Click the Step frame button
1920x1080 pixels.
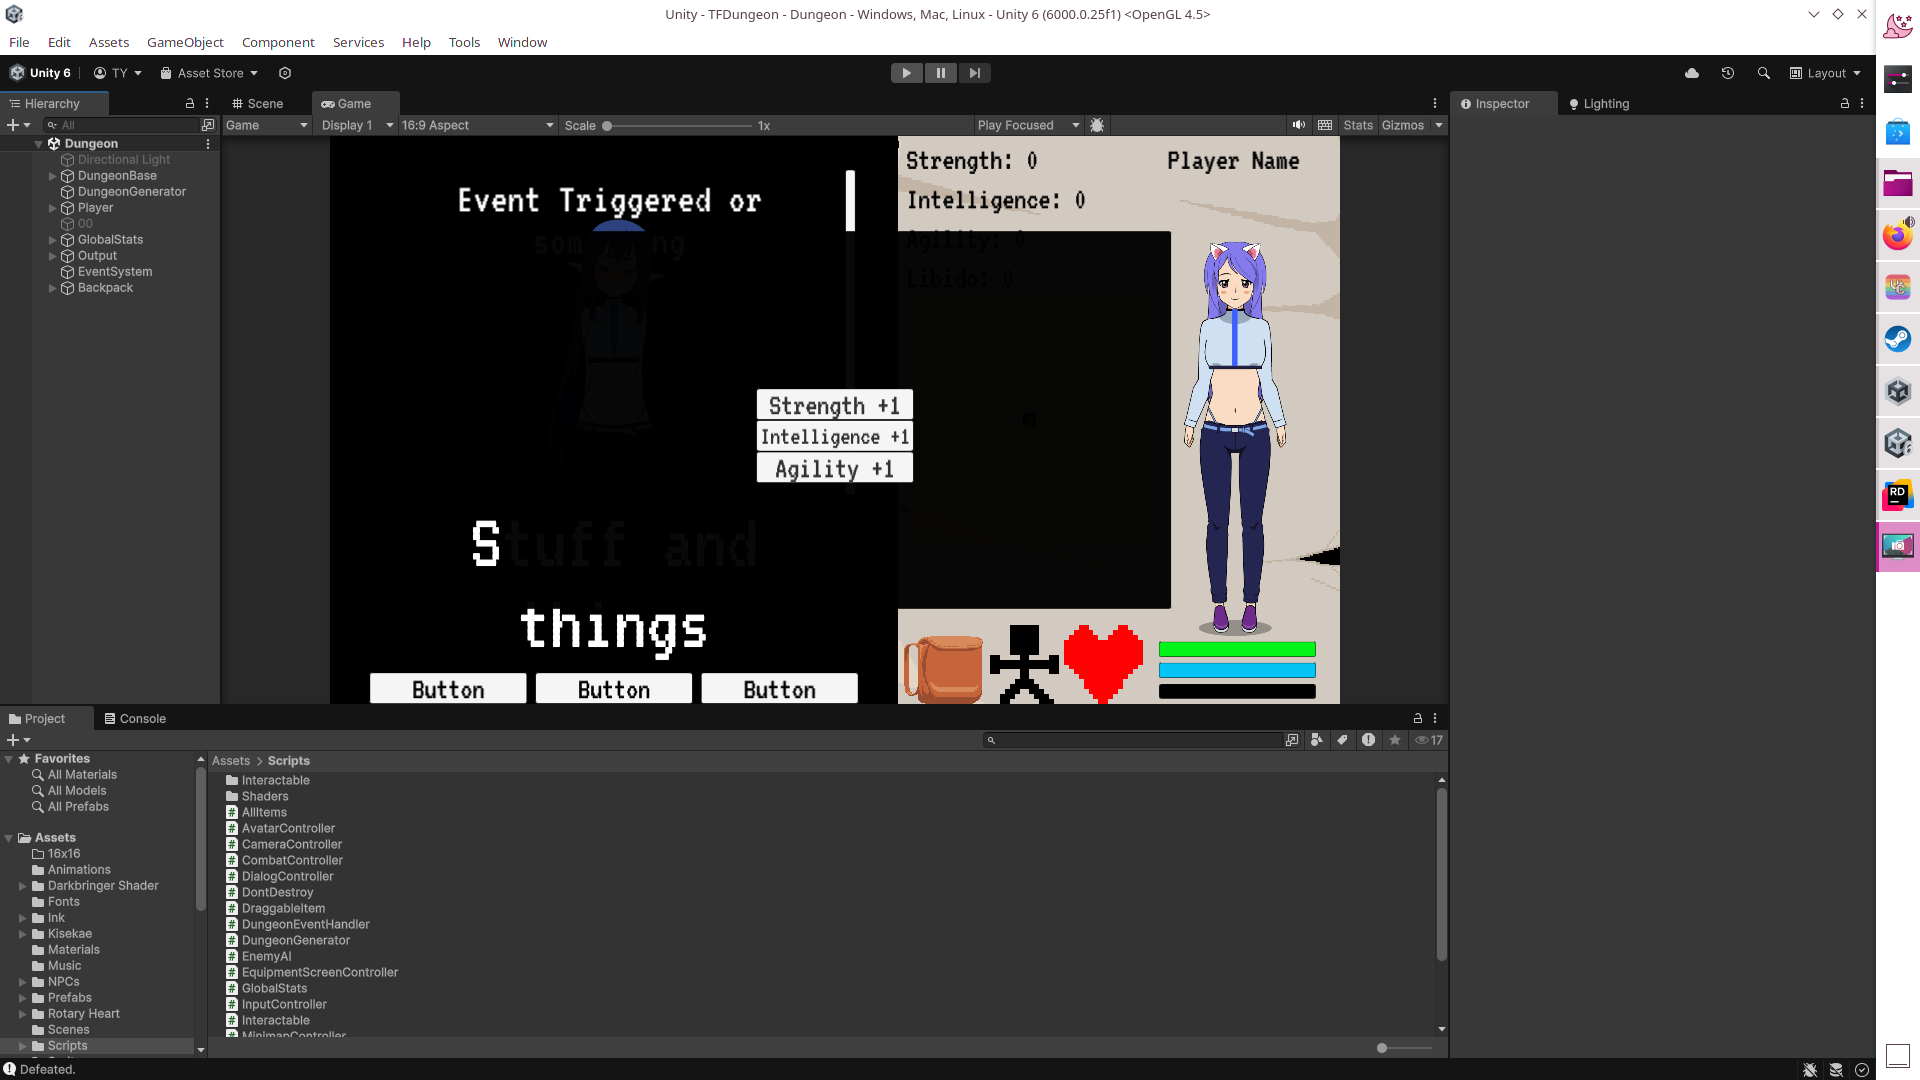click(x=974, y=73)
